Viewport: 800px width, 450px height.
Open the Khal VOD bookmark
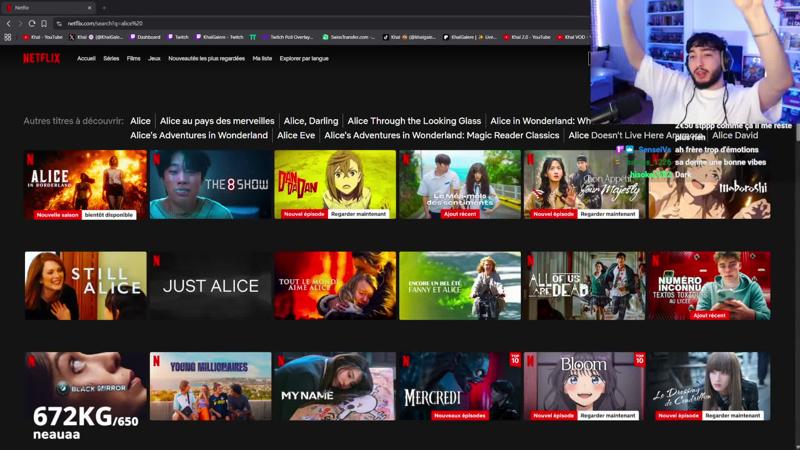[x=572, y=37]
